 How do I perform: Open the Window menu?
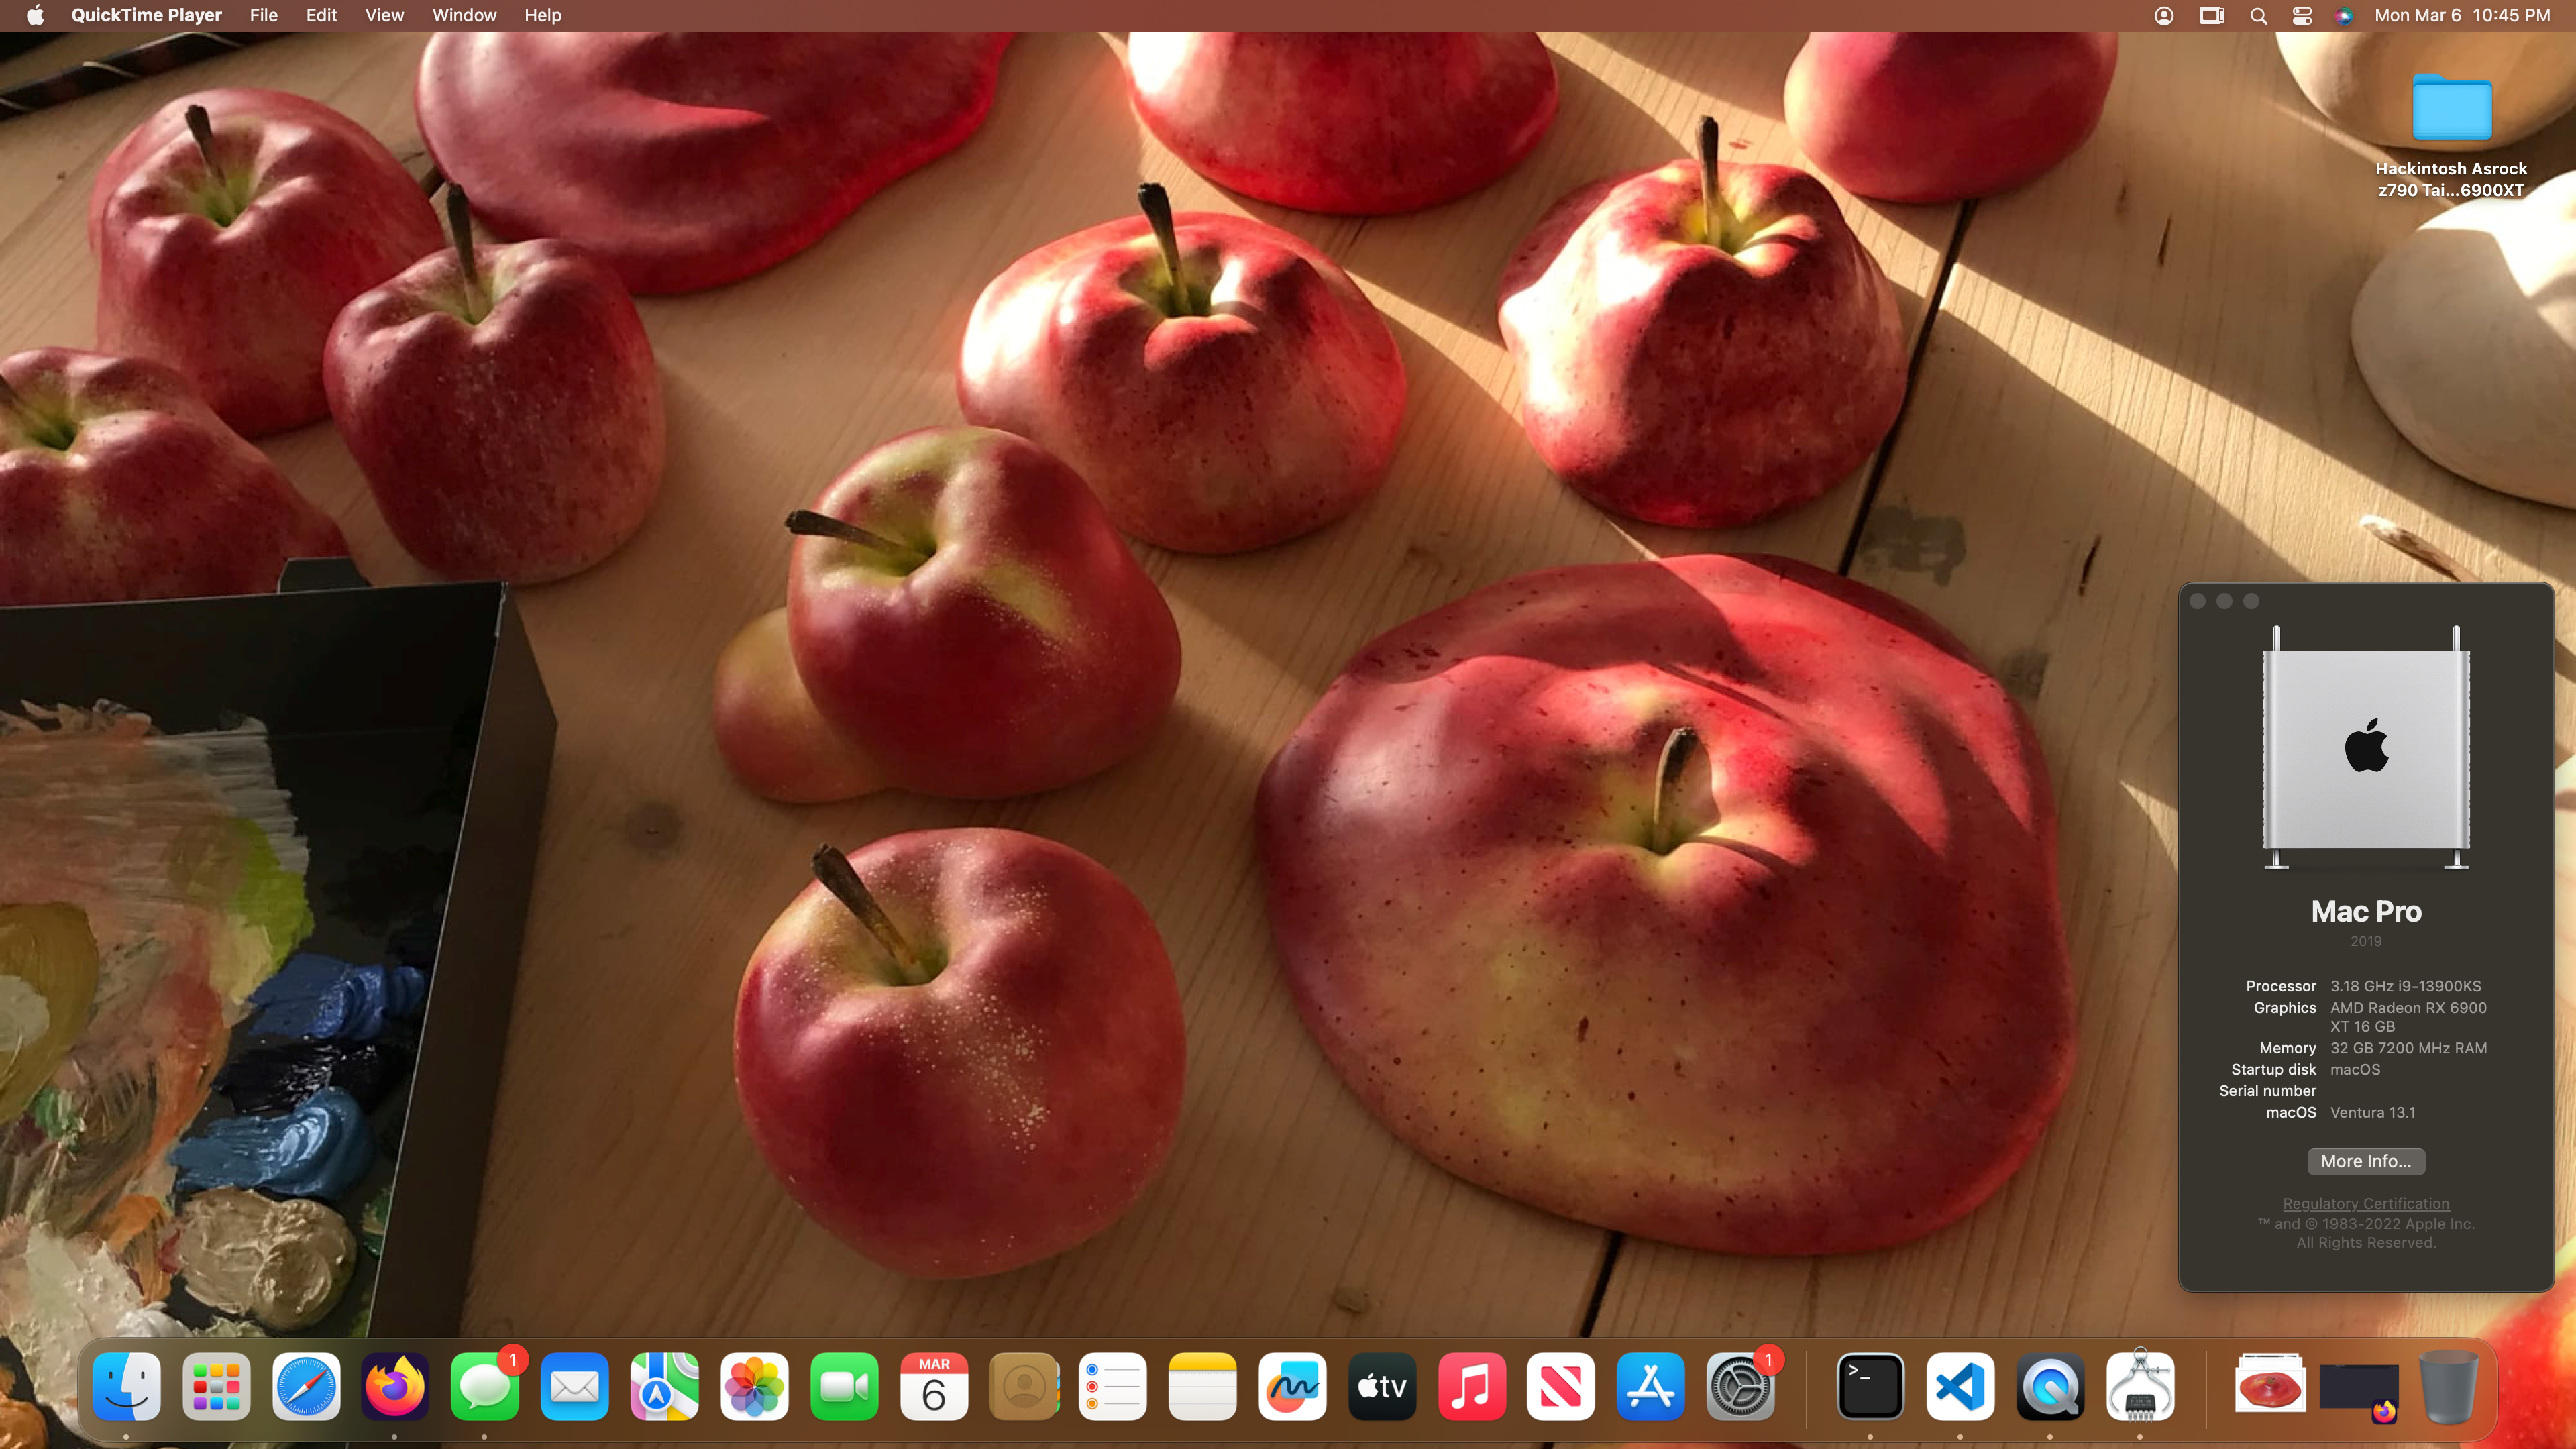(464, 16)
